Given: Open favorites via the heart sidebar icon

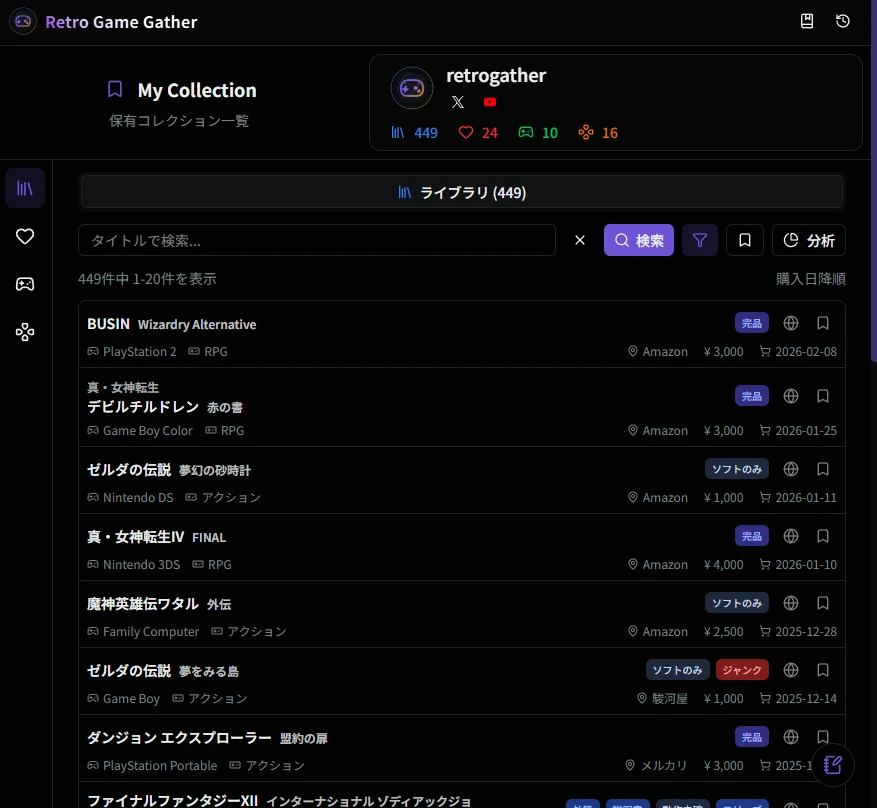Looking at the screenshot, I should [x=25, y=236].
